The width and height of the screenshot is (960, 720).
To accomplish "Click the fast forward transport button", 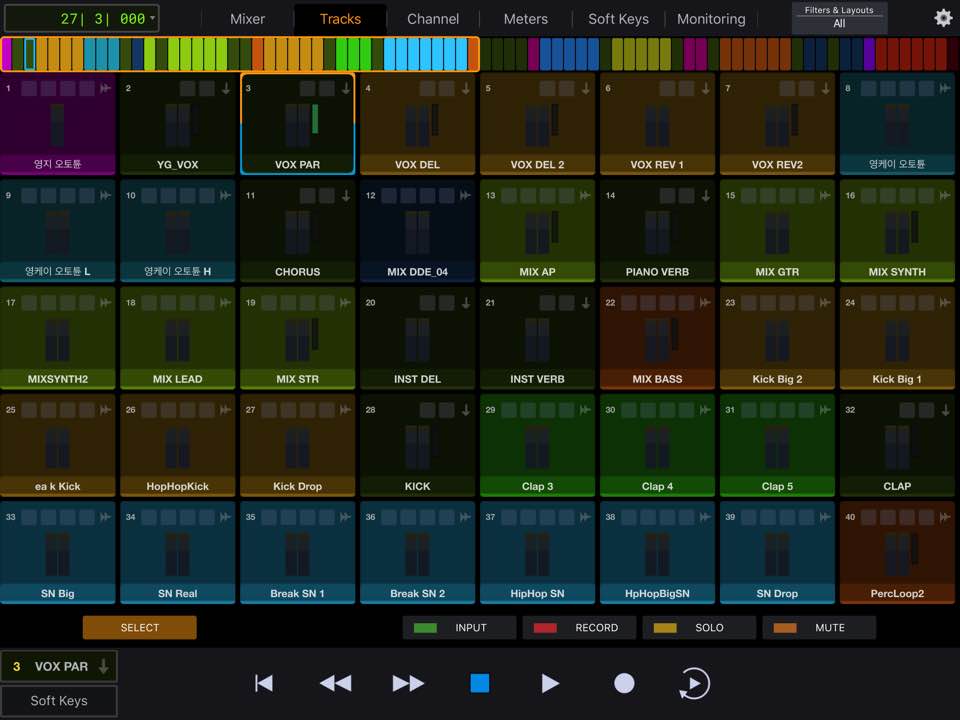I will [x=408, y=683].
